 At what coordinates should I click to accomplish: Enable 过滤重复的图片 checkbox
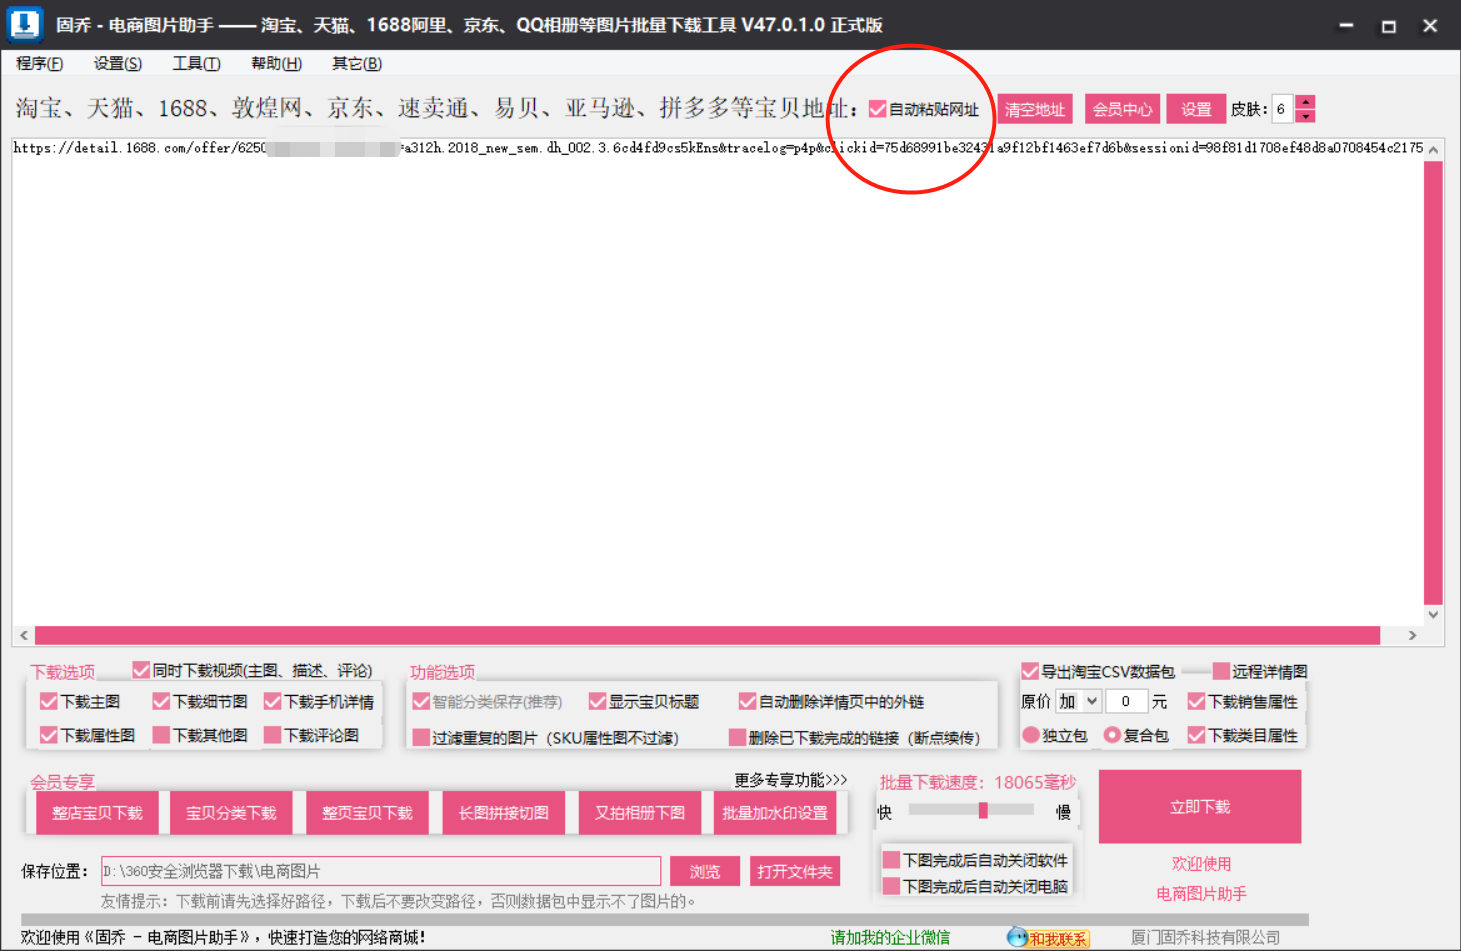coord(421,738)
